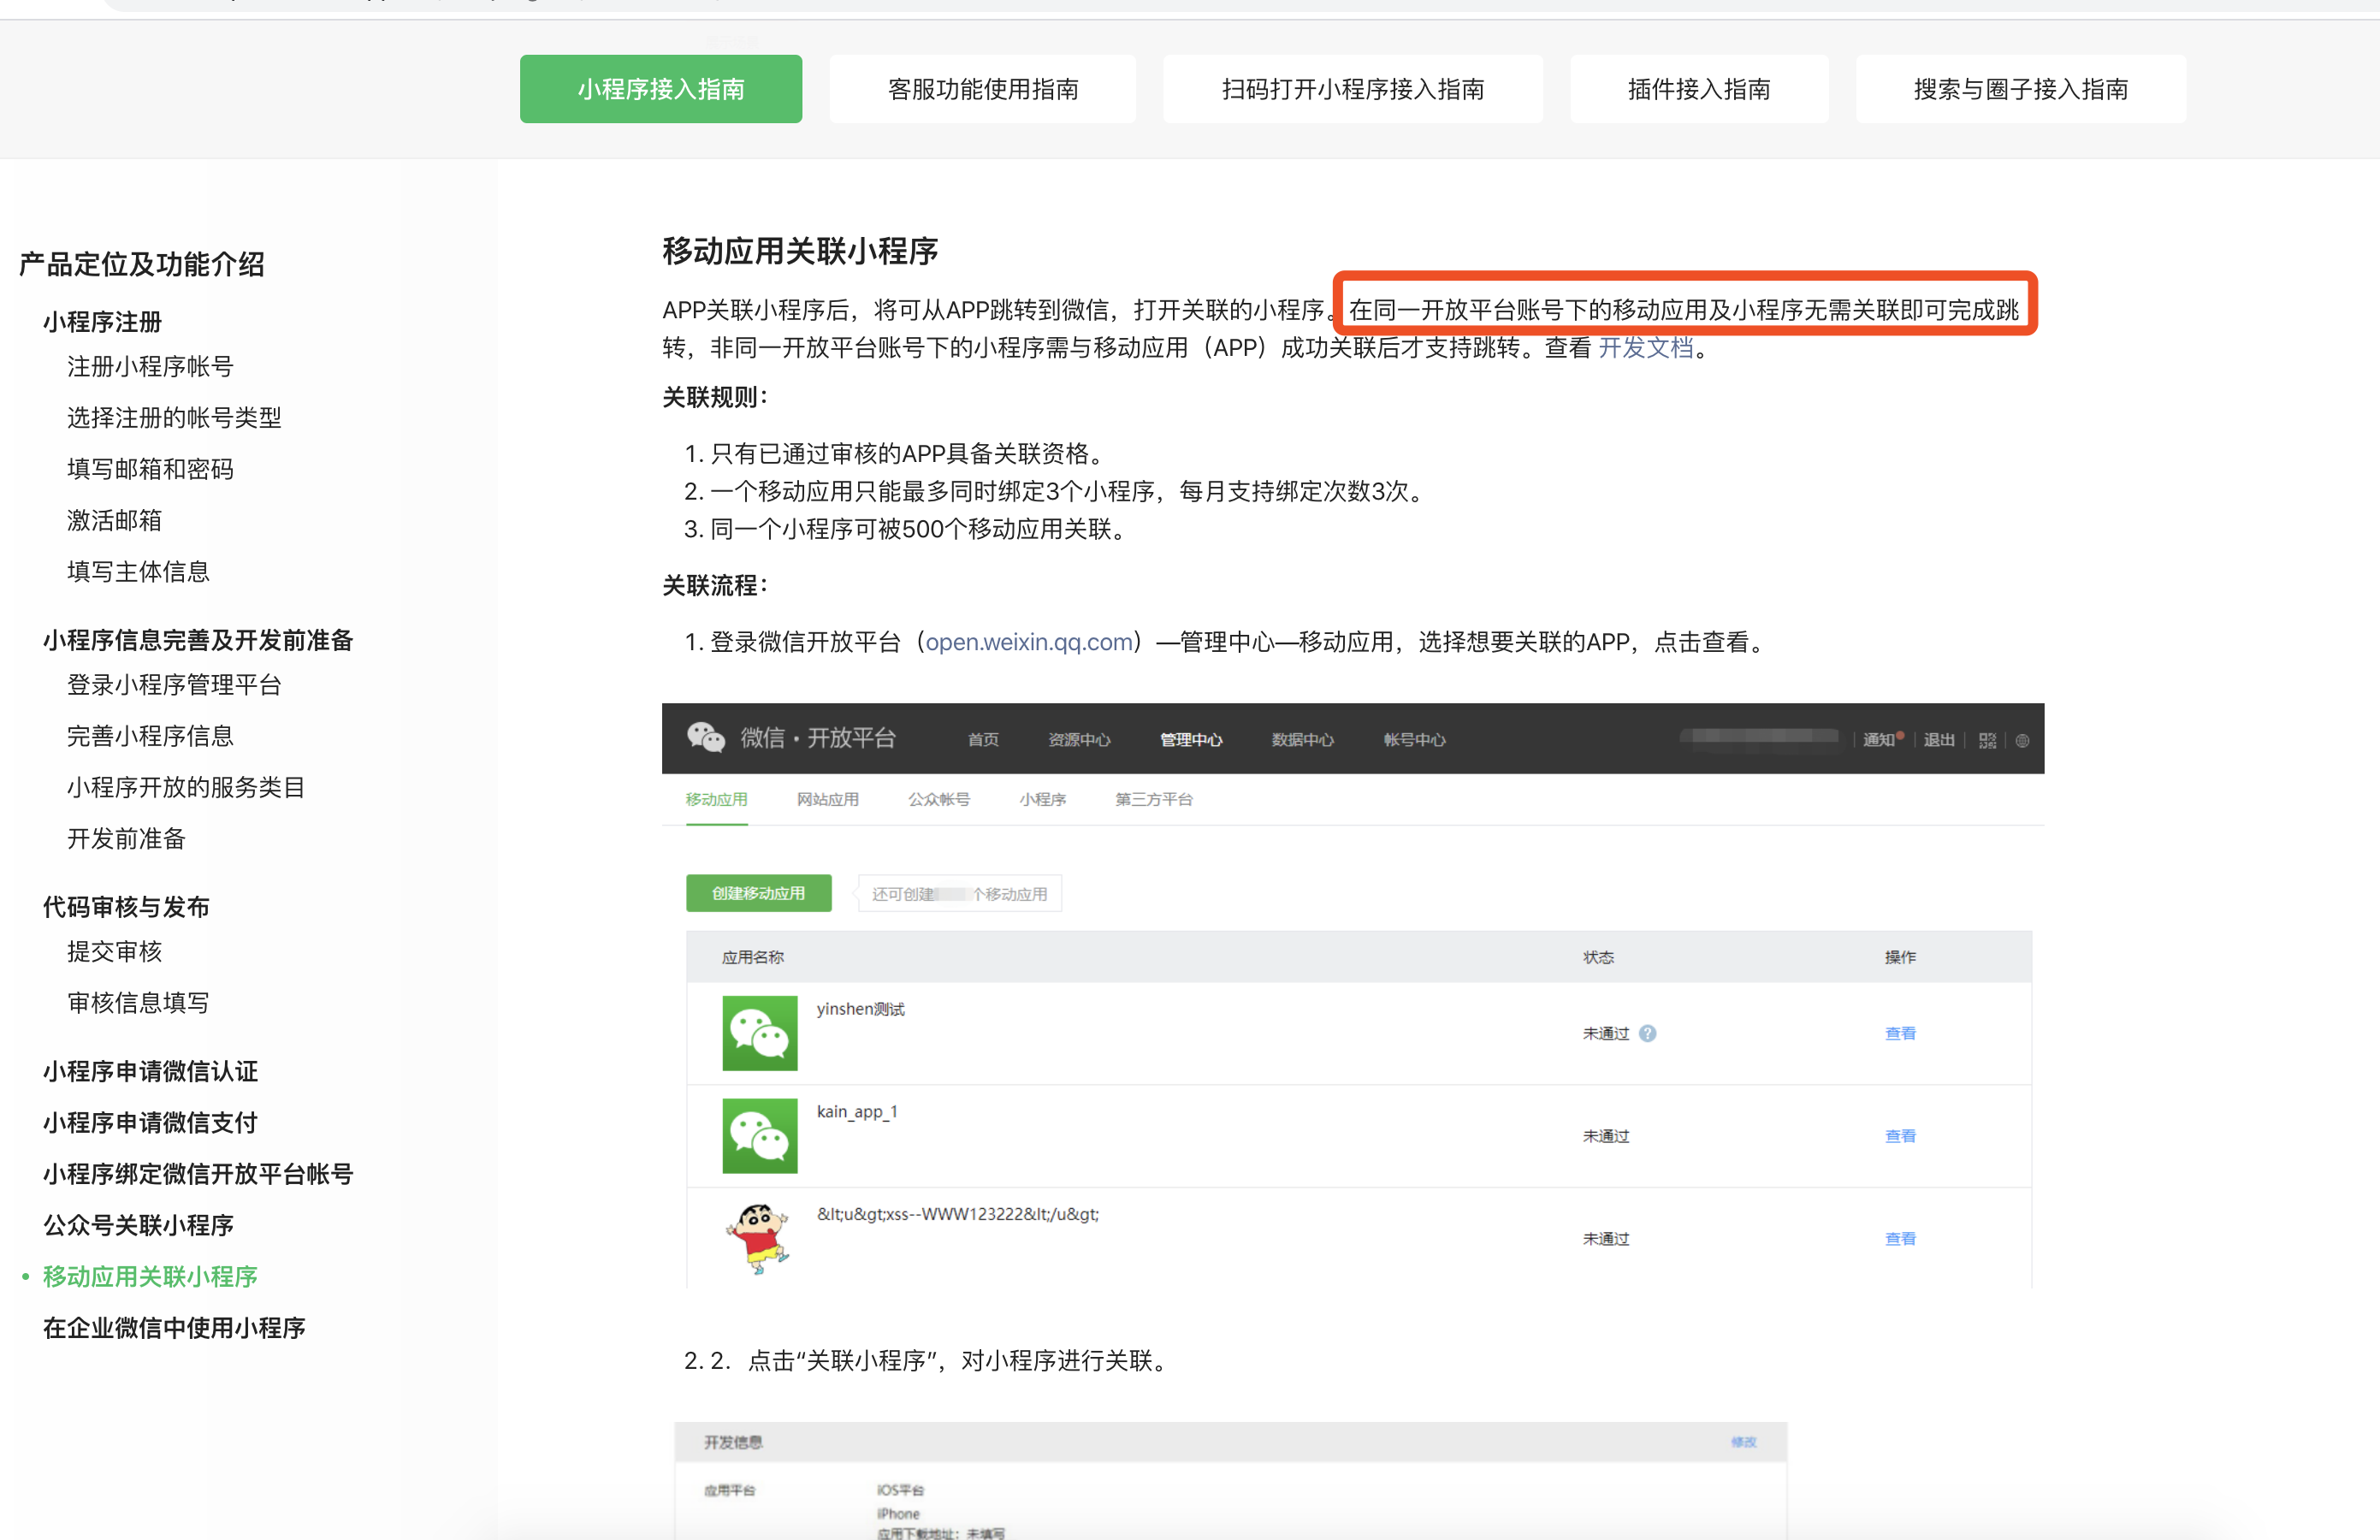Click the globe icon in the embedded platform header
The image size is (2380, 1540).
pos(2022,740)
